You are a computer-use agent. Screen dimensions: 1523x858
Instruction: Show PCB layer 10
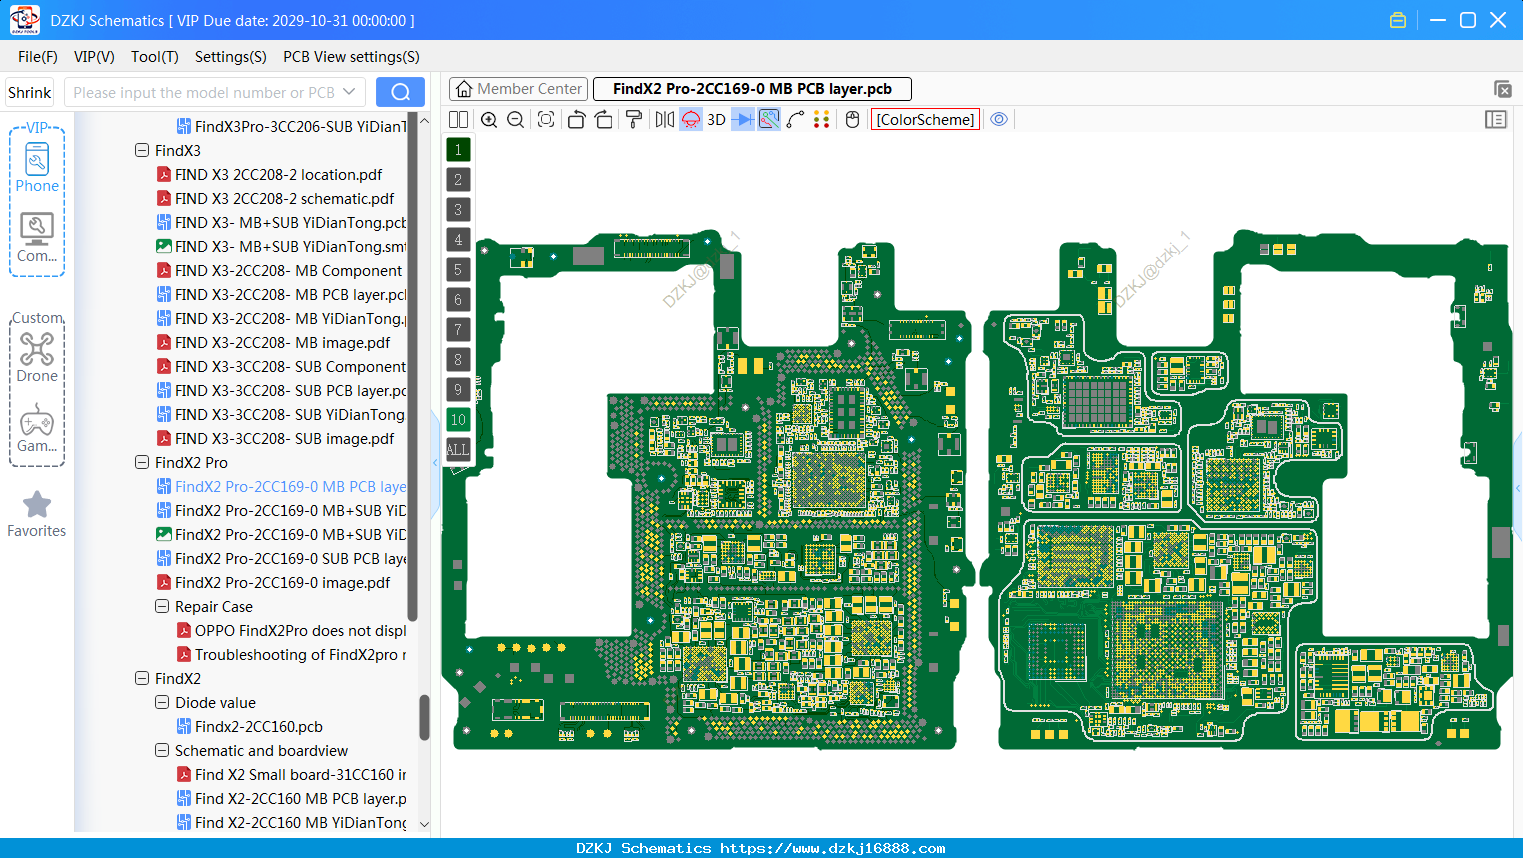click(x=458, y=420)
